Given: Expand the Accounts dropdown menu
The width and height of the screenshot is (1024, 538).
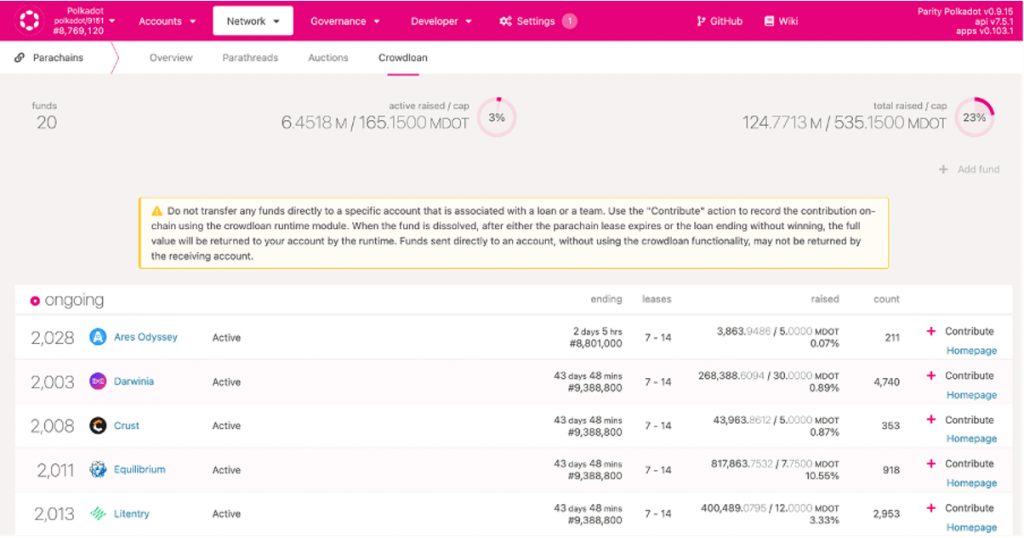Looking at the screenshot, I should pyautogui.click(x=167, y=21).
